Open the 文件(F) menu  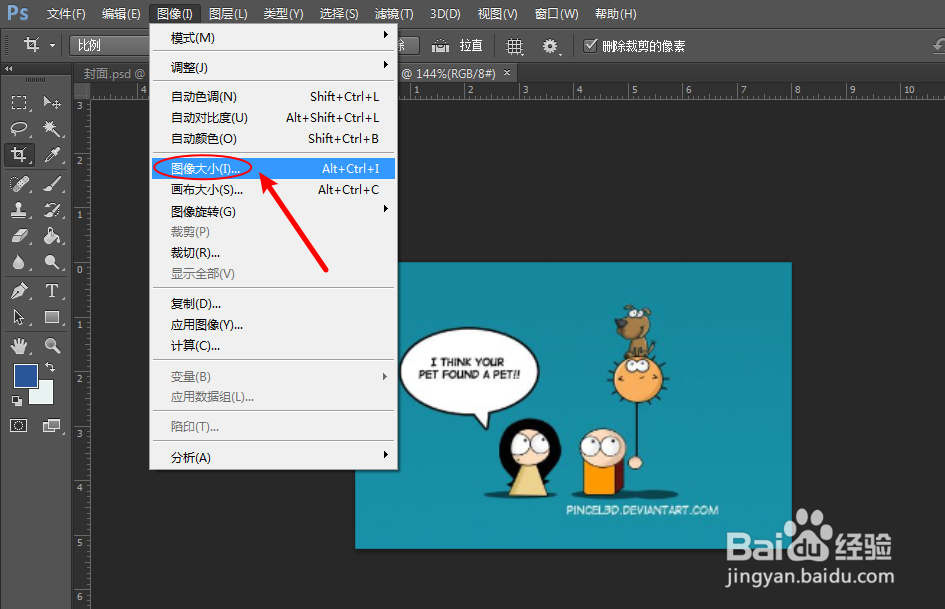point(66,13)
